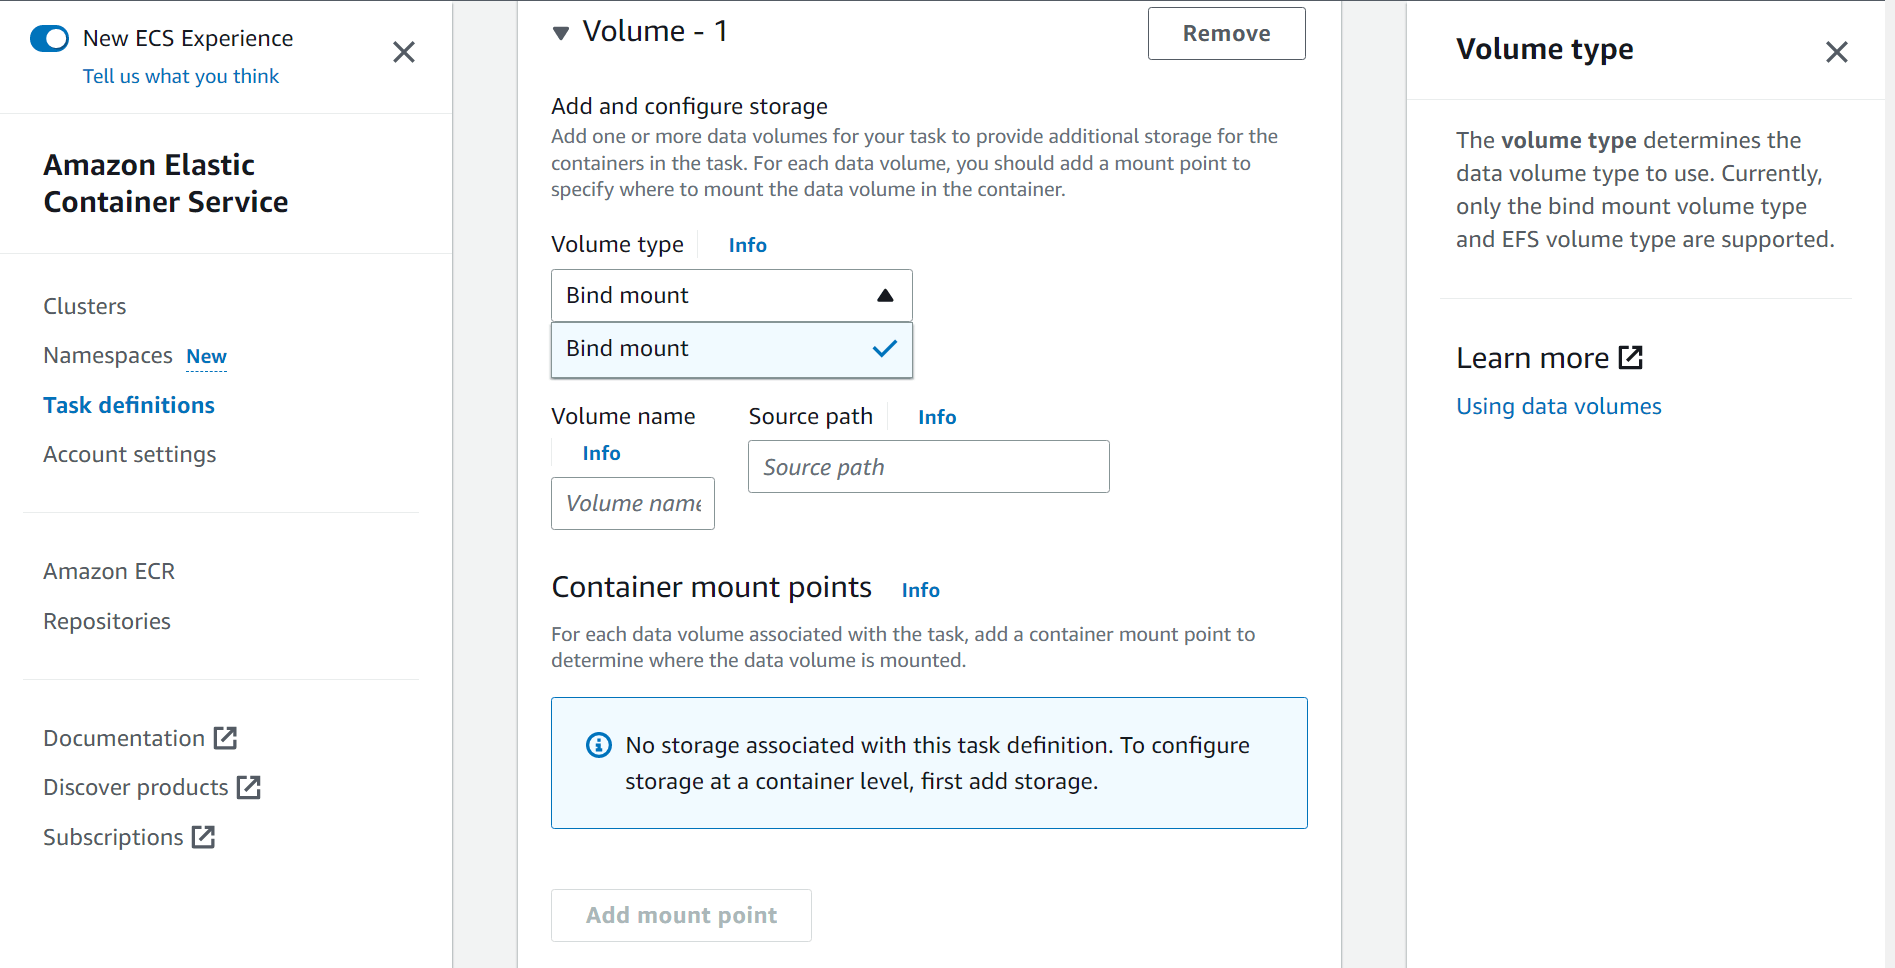
Task: Open the Volume type dropdown
Action: [884, 295]
